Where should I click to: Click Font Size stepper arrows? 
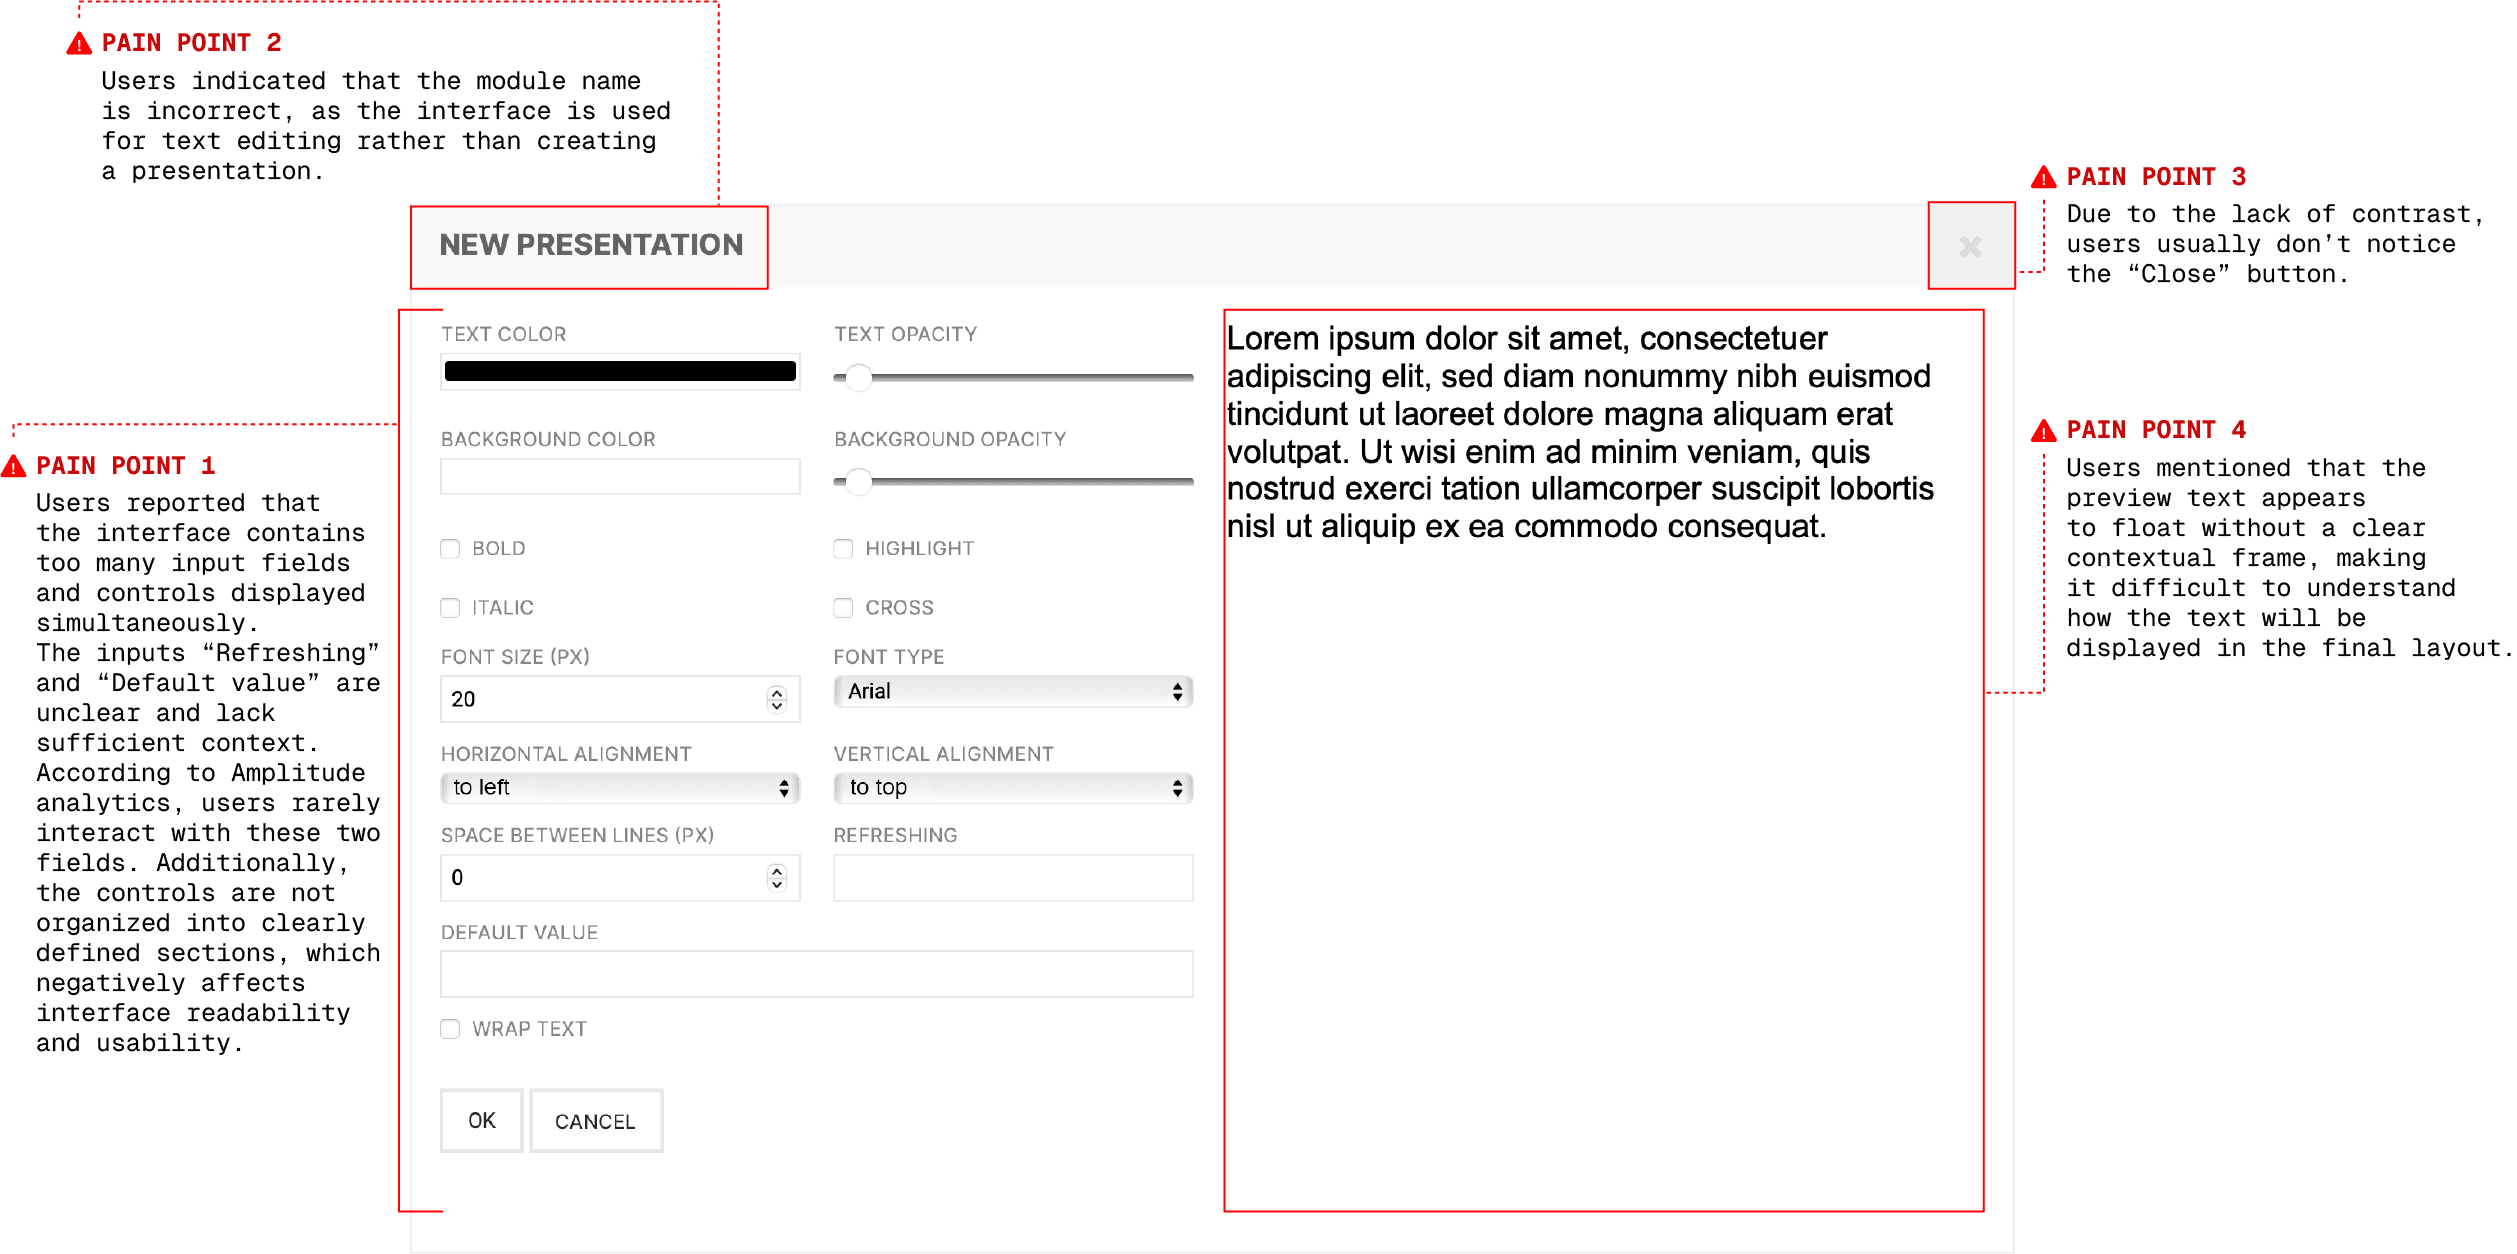776,699
